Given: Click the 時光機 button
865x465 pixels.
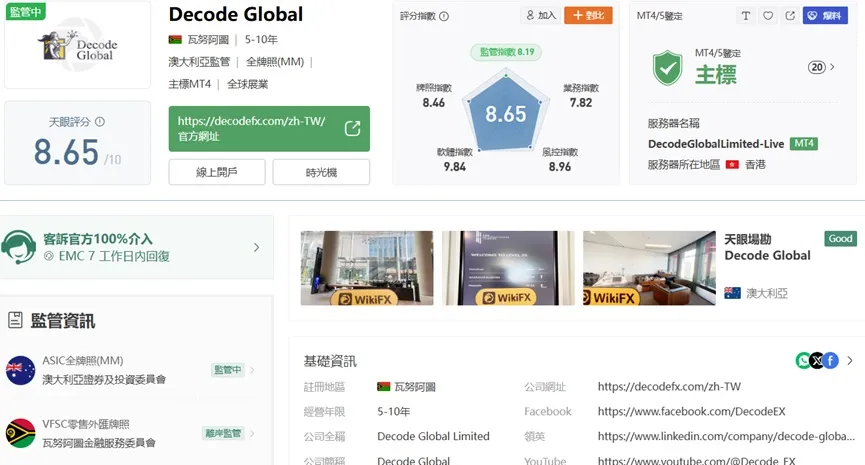Looking at the screenshot, I should pos(321,172).
